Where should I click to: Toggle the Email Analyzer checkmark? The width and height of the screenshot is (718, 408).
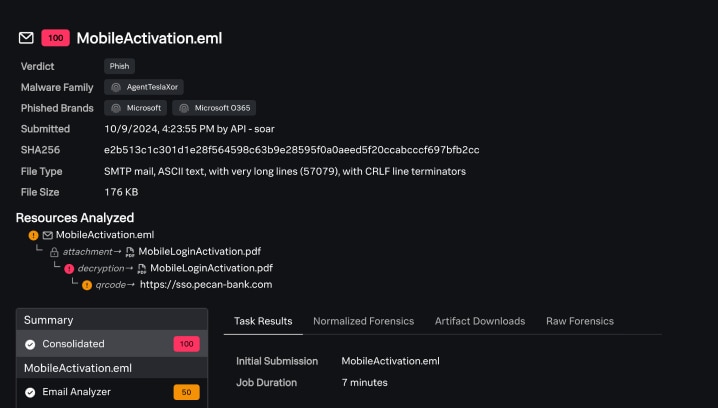(x=30, y=392)
